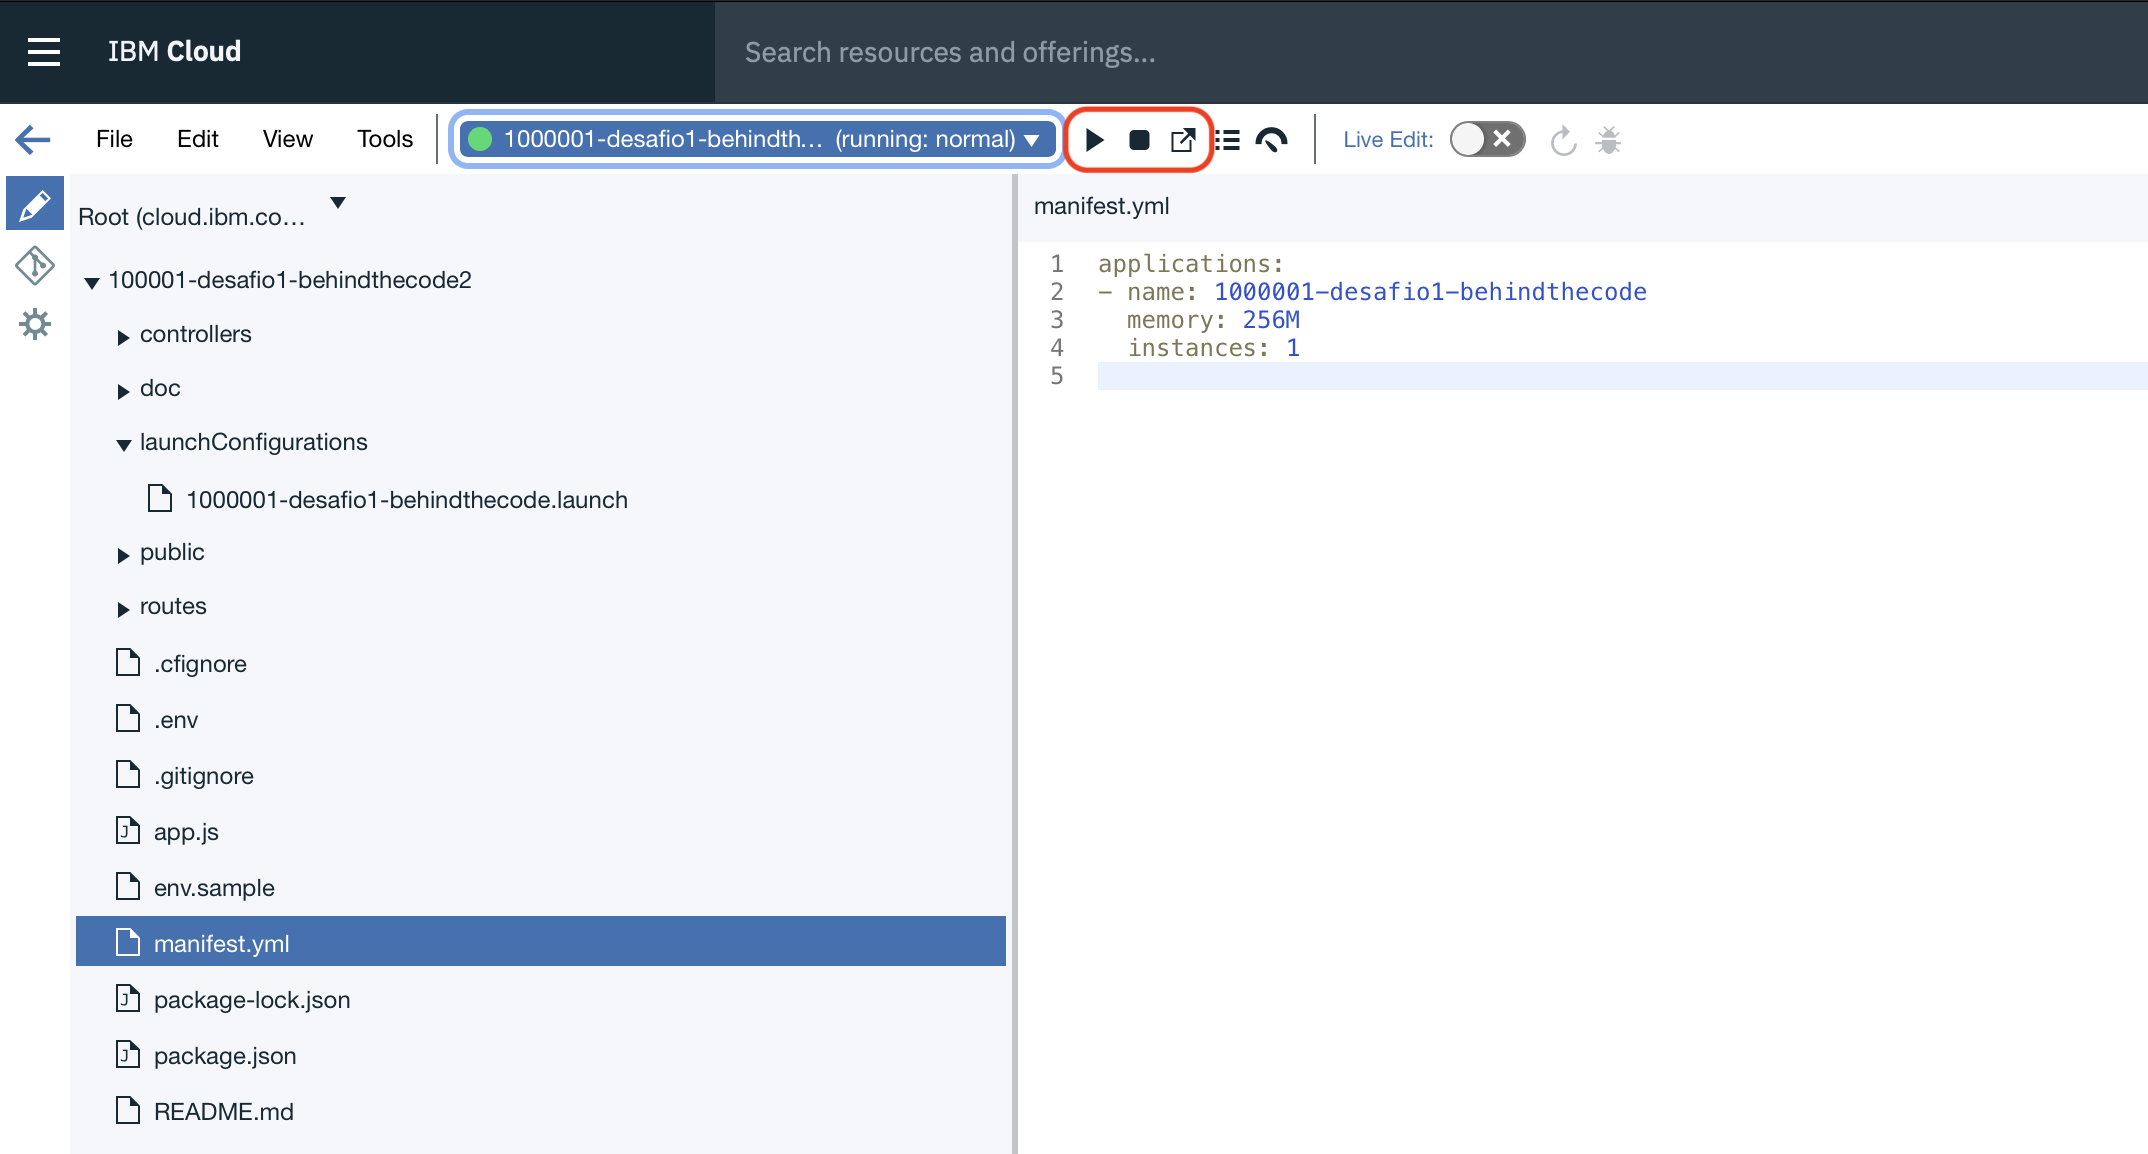Click the Git repository sidebar icon
The image size is (2148, 1154).
click(35, 265)
